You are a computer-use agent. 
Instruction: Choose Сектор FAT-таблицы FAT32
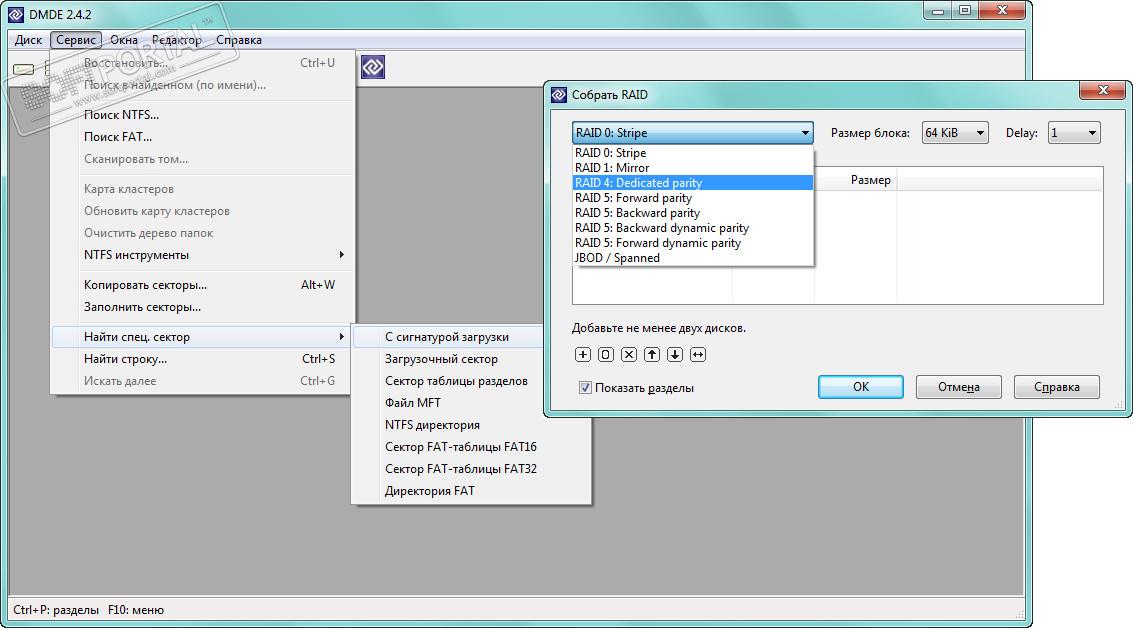click(x=471, y=469)
